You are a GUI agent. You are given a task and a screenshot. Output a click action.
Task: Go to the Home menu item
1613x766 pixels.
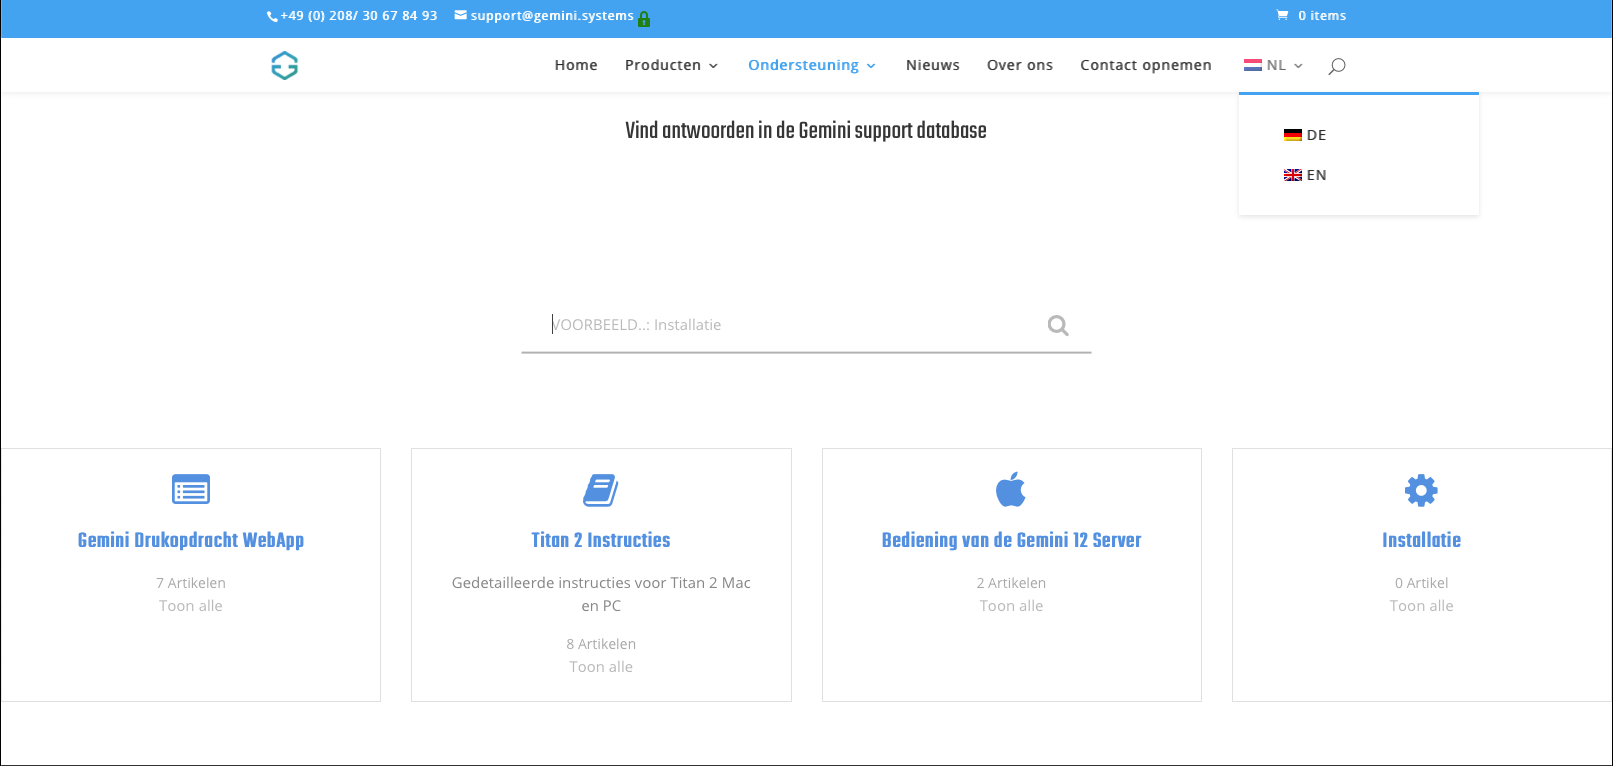(x=576, y=66)
